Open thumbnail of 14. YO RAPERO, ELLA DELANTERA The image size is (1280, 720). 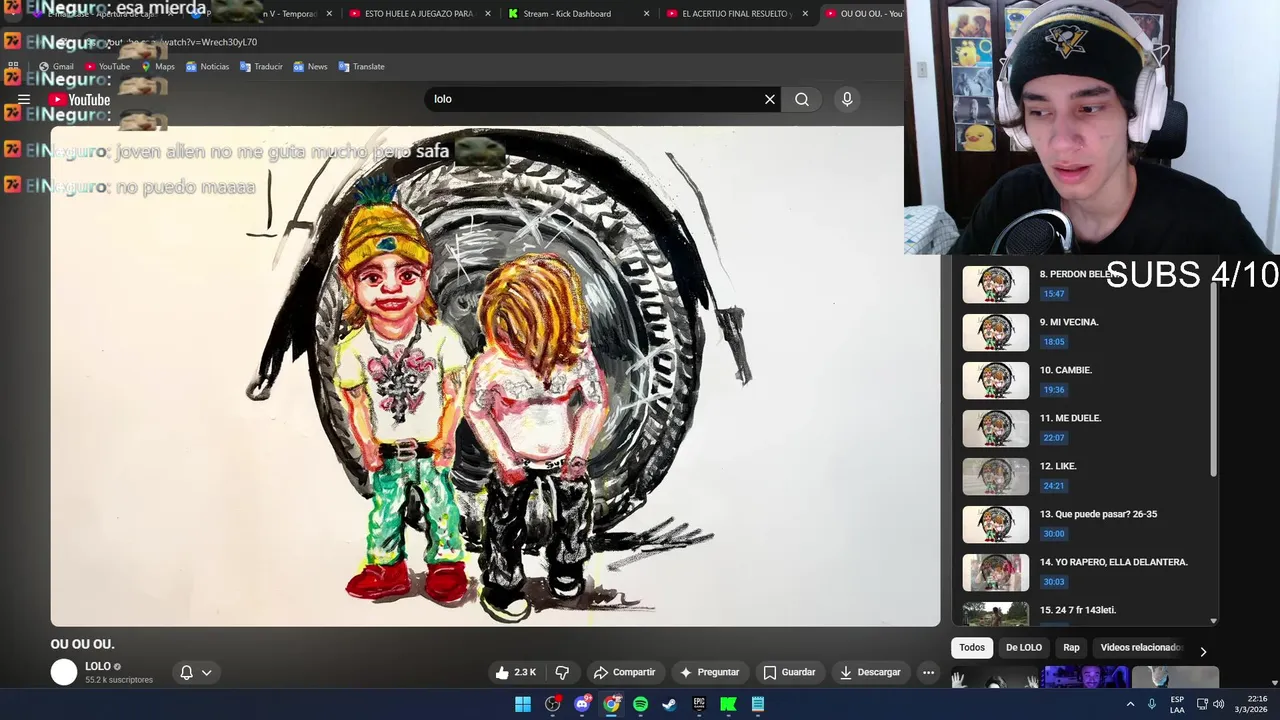(x=995, y=572)
